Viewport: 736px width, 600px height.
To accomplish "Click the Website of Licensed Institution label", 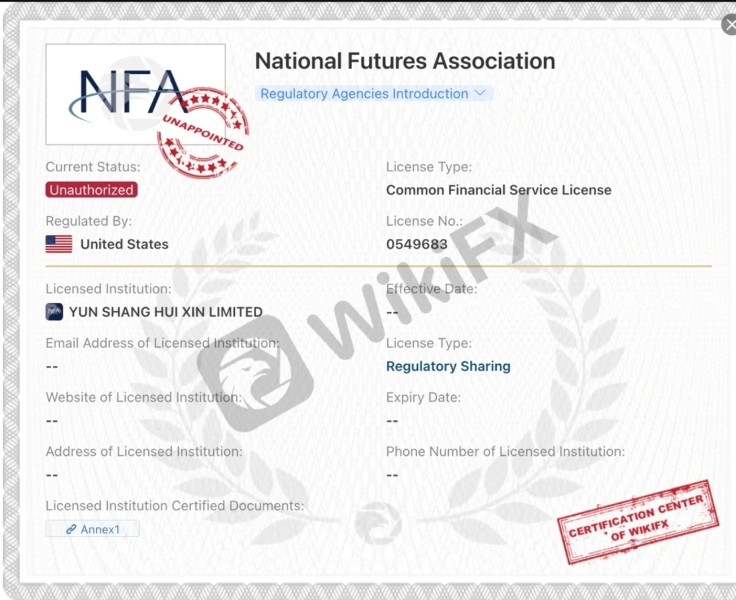I will pyautogui.click(x=144, y=397).
